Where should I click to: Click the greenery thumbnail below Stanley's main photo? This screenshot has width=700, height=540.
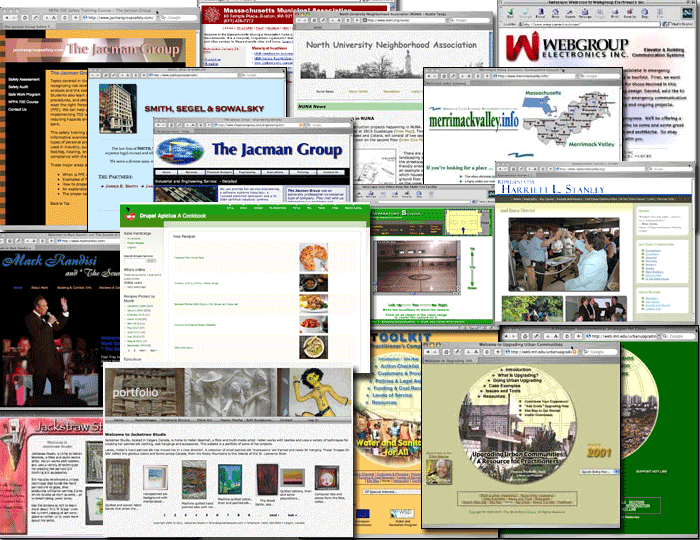[532, 309]
